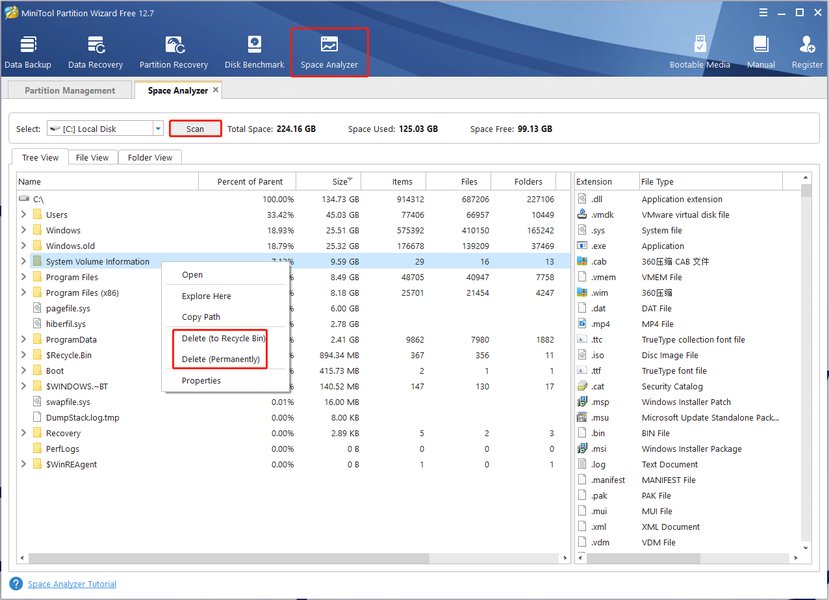Start Disk Benchmark tool

(254, 52)
